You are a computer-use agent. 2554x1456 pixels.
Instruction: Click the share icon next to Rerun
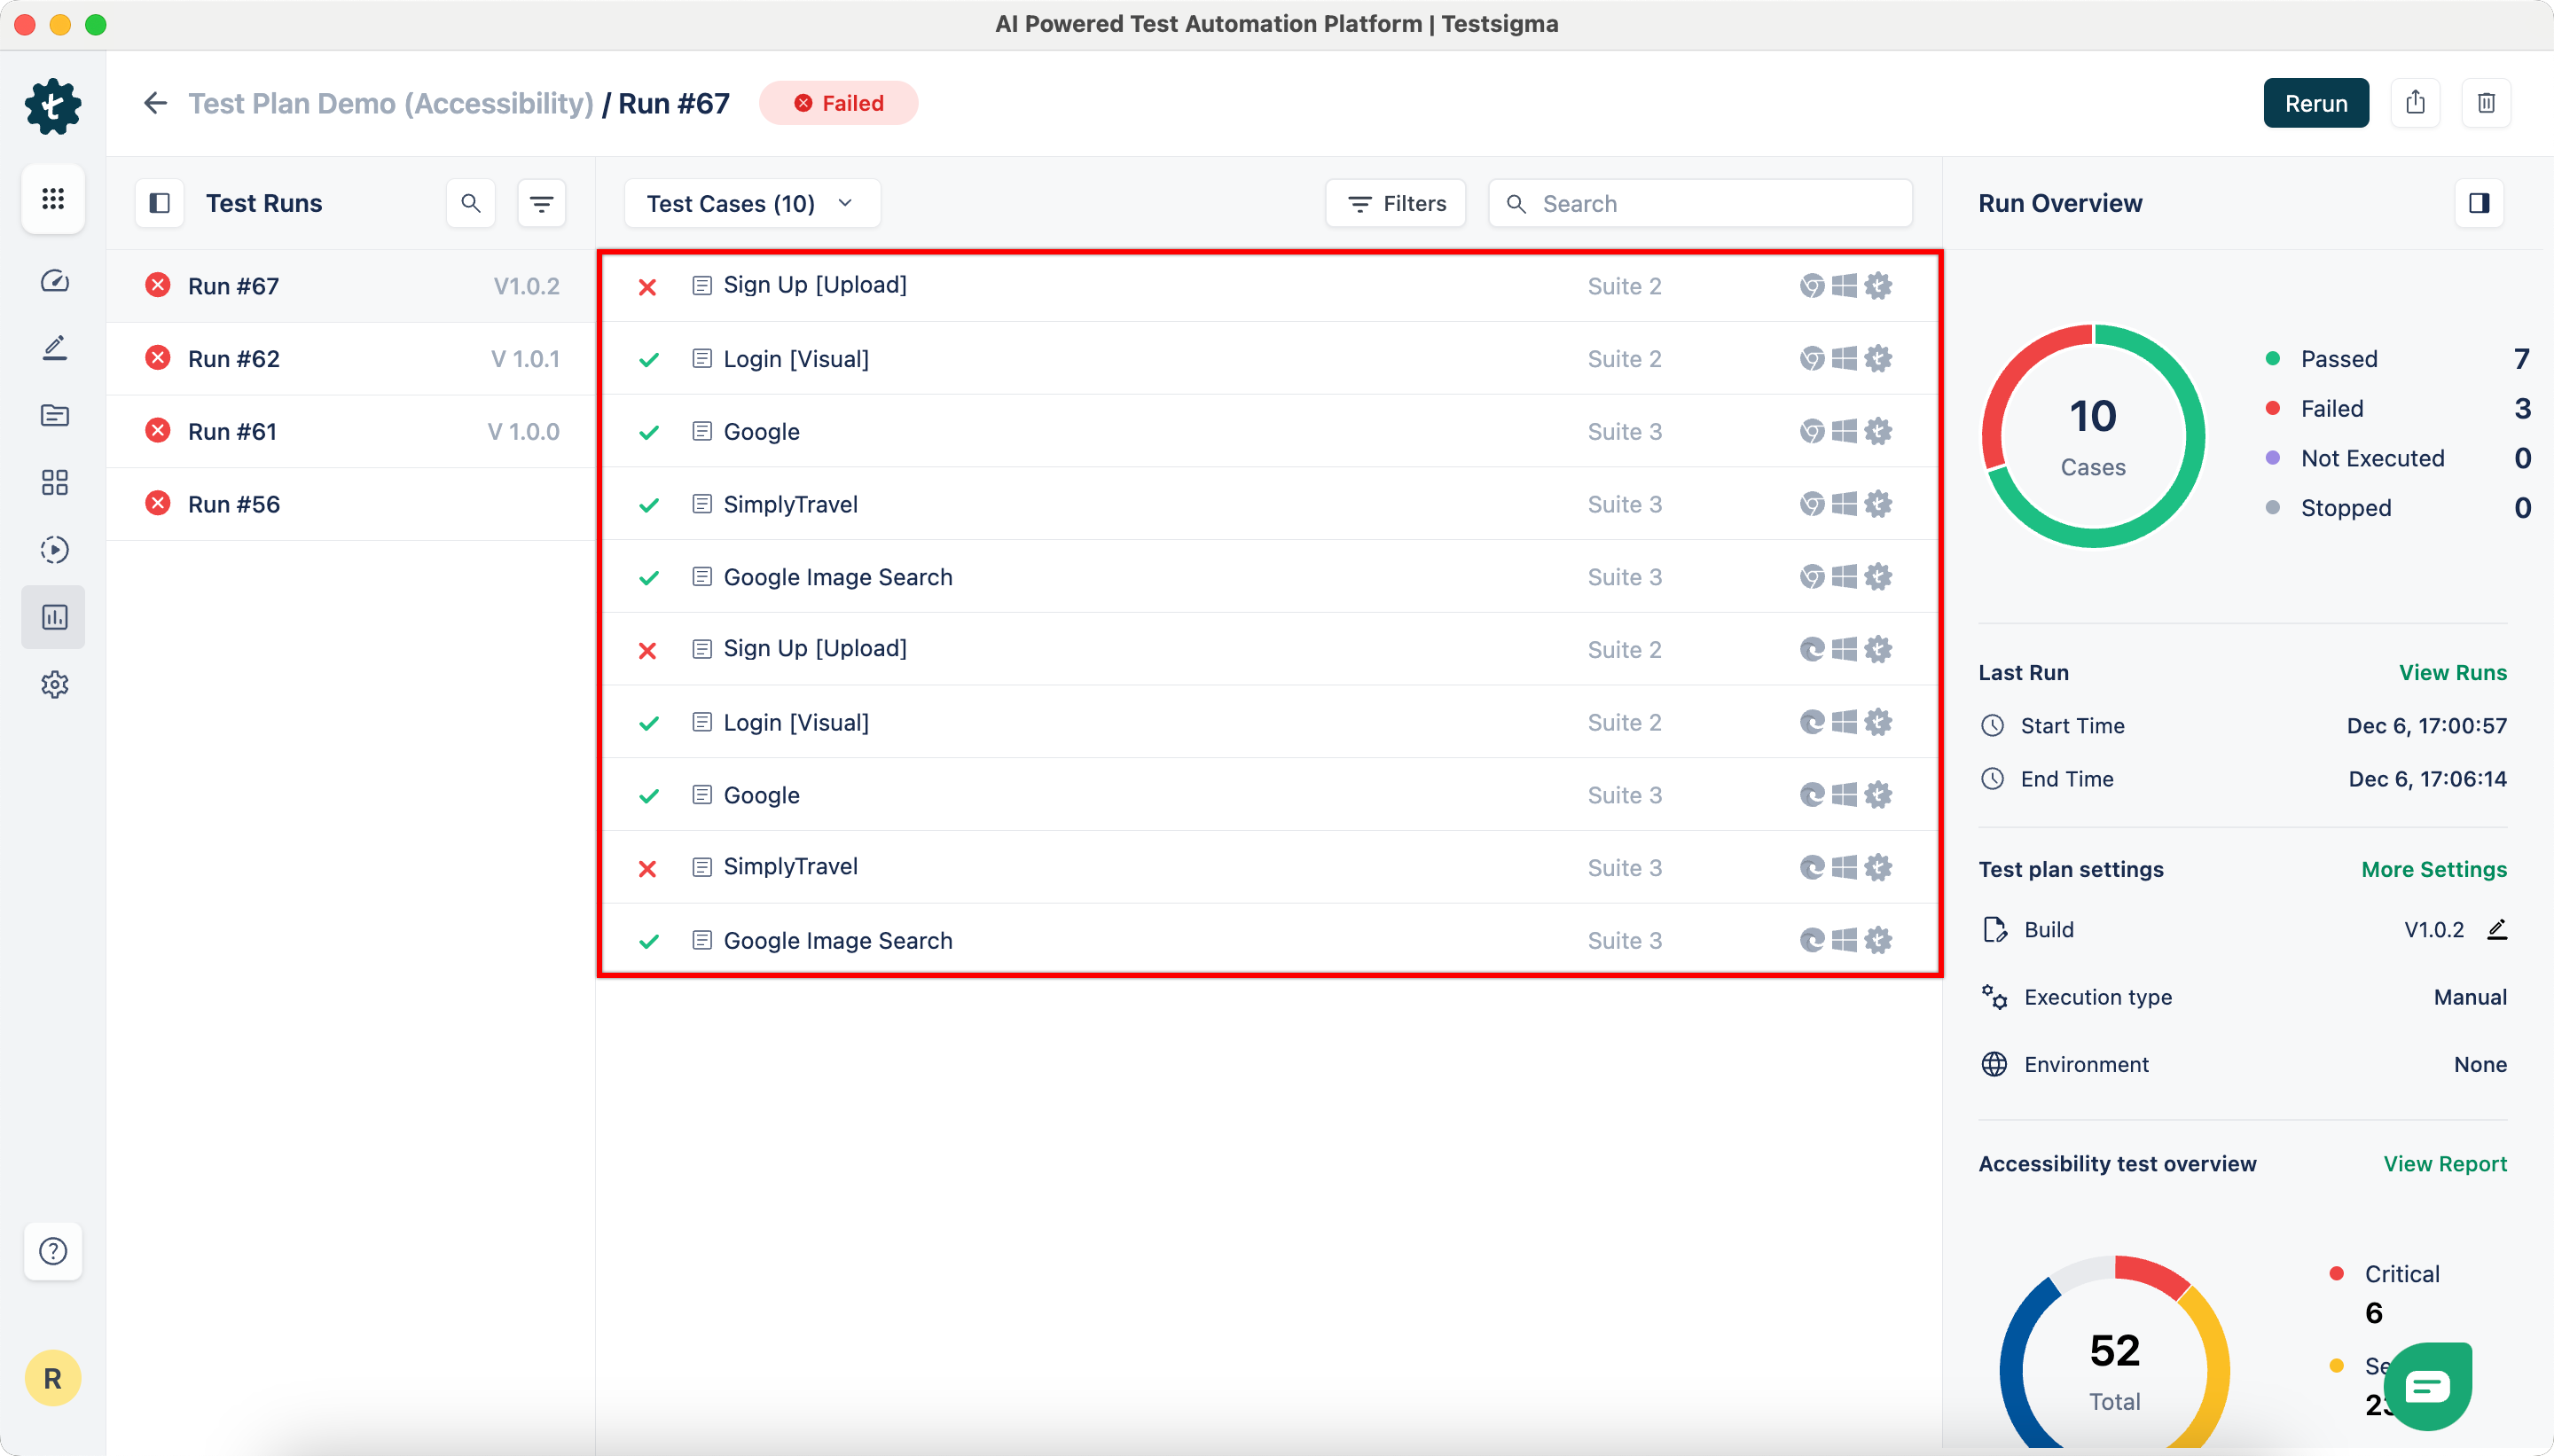pyautogui.click(x=2415, y=103)
